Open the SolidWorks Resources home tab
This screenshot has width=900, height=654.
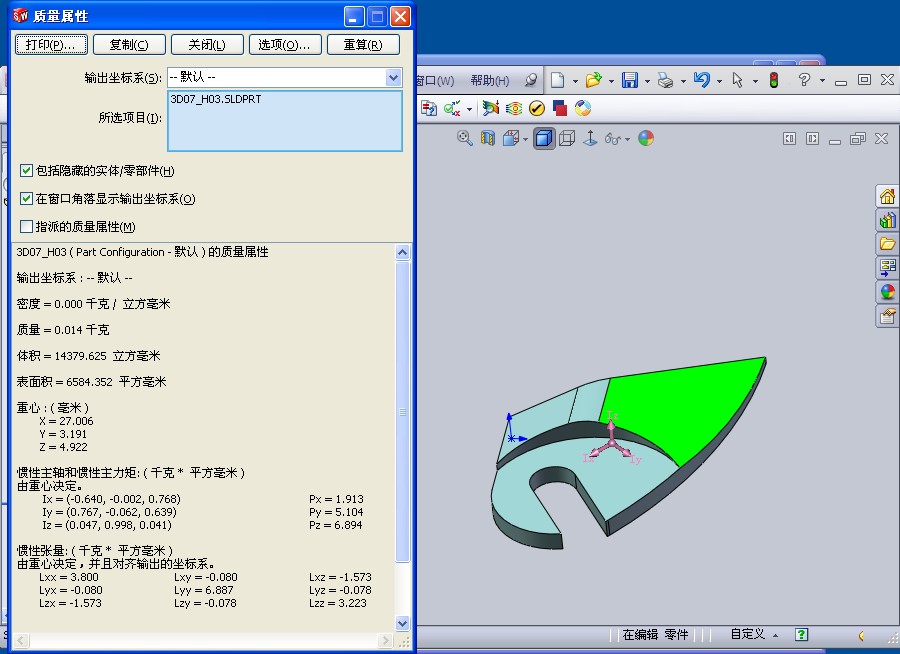(x=886, y=196)
